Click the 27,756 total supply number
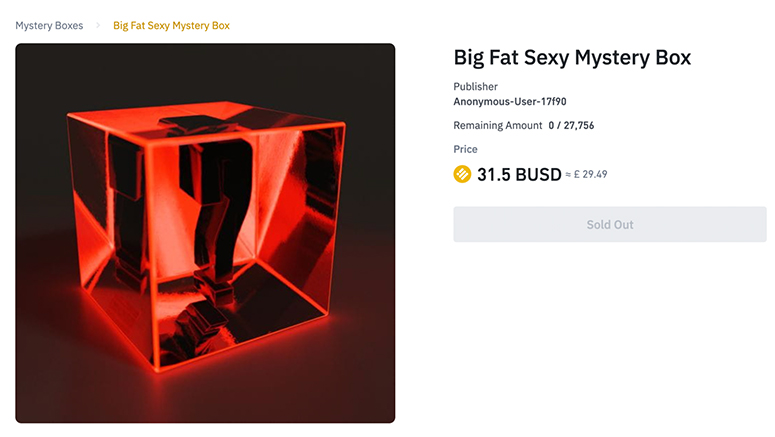 click(x=579, y=125)
